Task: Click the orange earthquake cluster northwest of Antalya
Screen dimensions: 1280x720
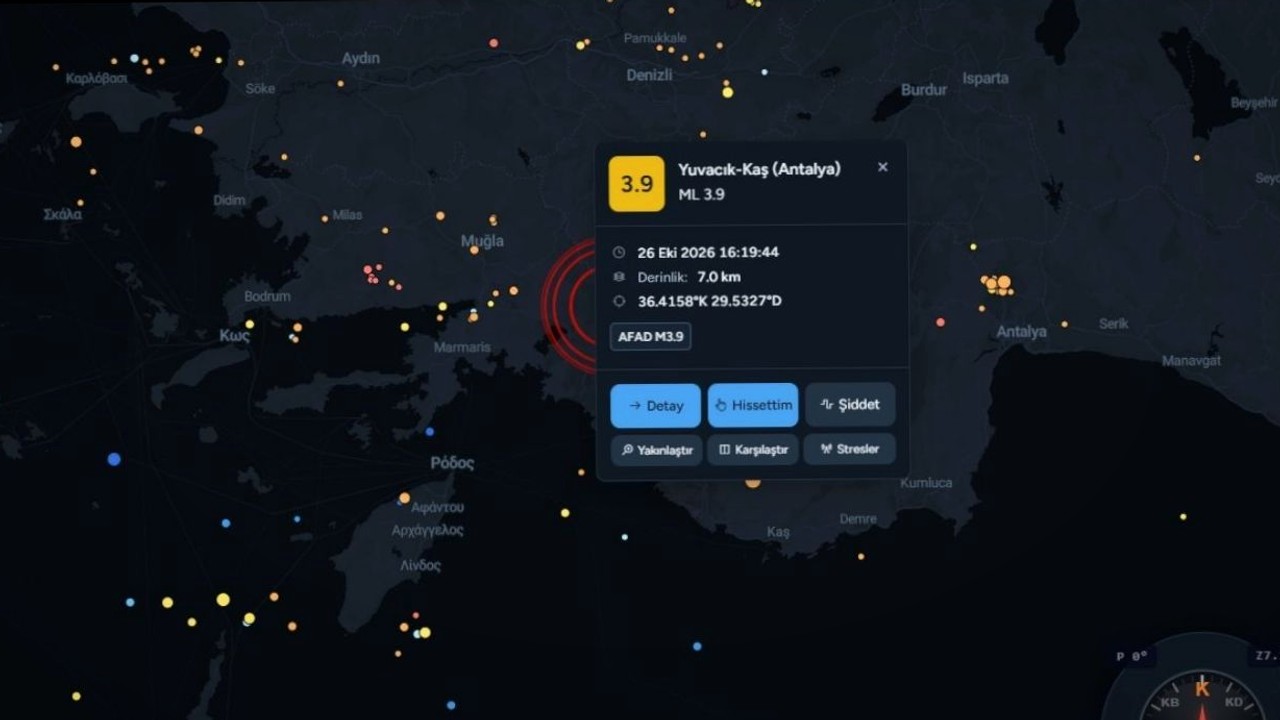Action: 997,285
